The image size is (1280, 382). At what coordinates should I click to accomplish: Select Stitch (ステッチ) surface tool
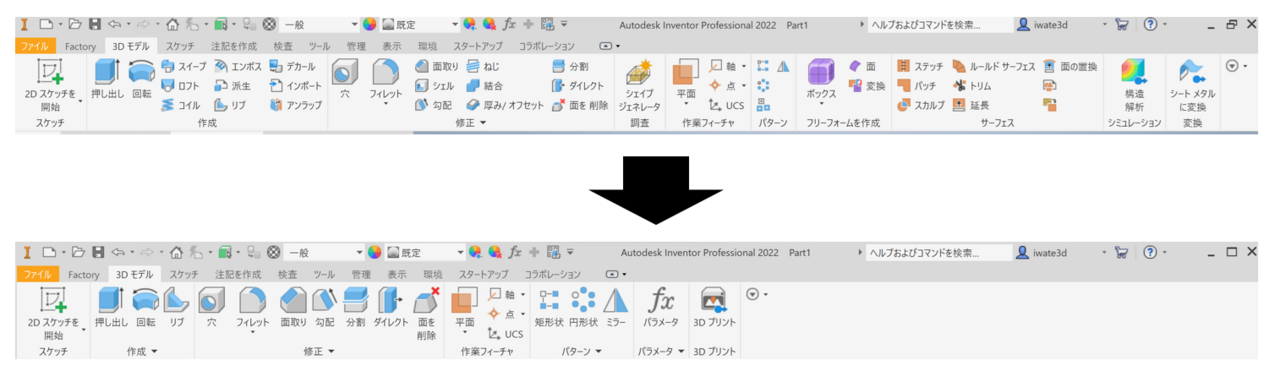(x=920, y=67)
